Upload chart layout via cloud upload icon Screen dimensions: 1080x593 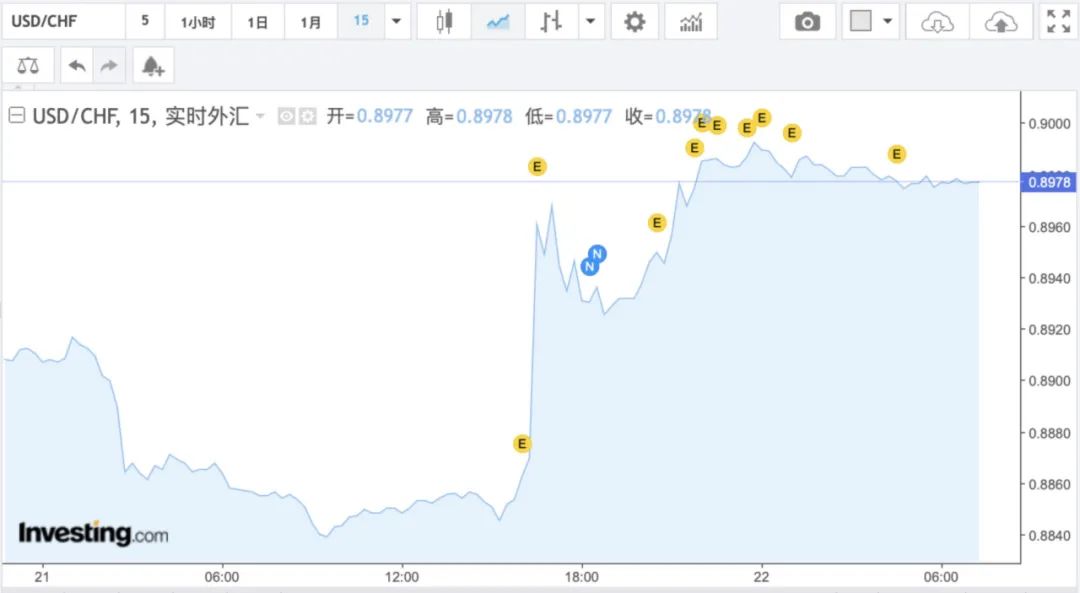coord(998,20)
